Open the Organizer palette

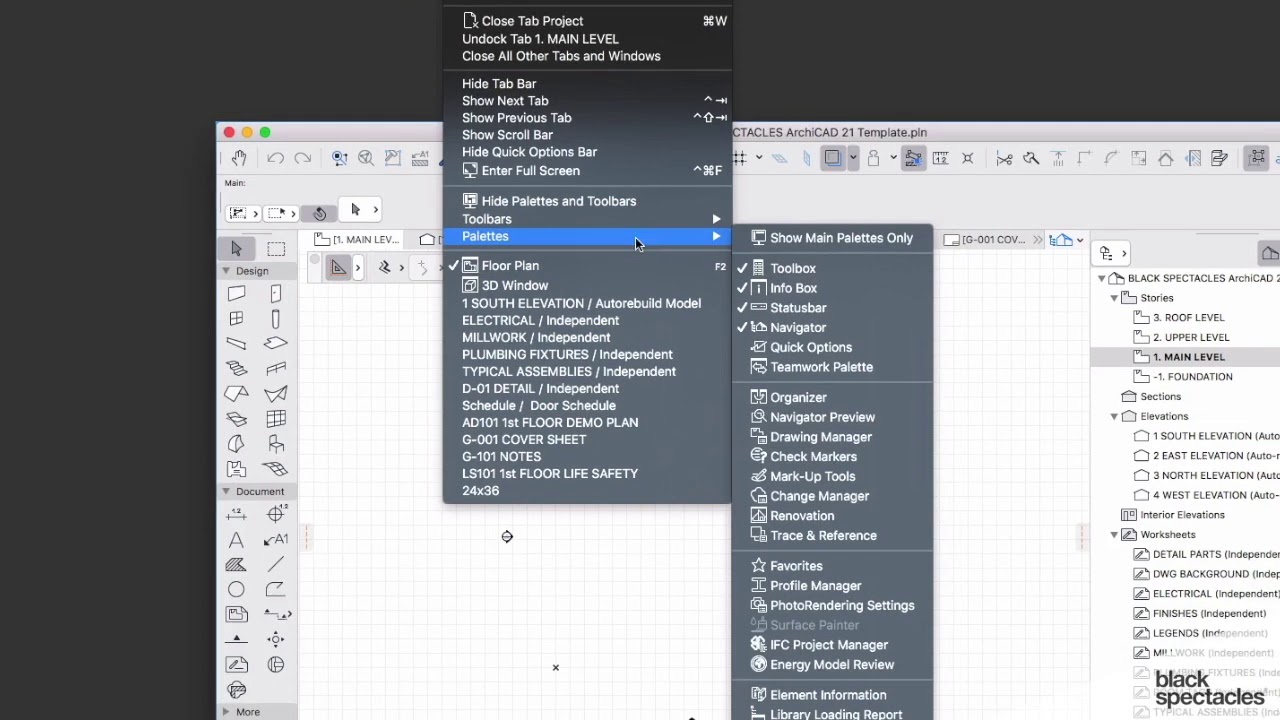[798, 397]
